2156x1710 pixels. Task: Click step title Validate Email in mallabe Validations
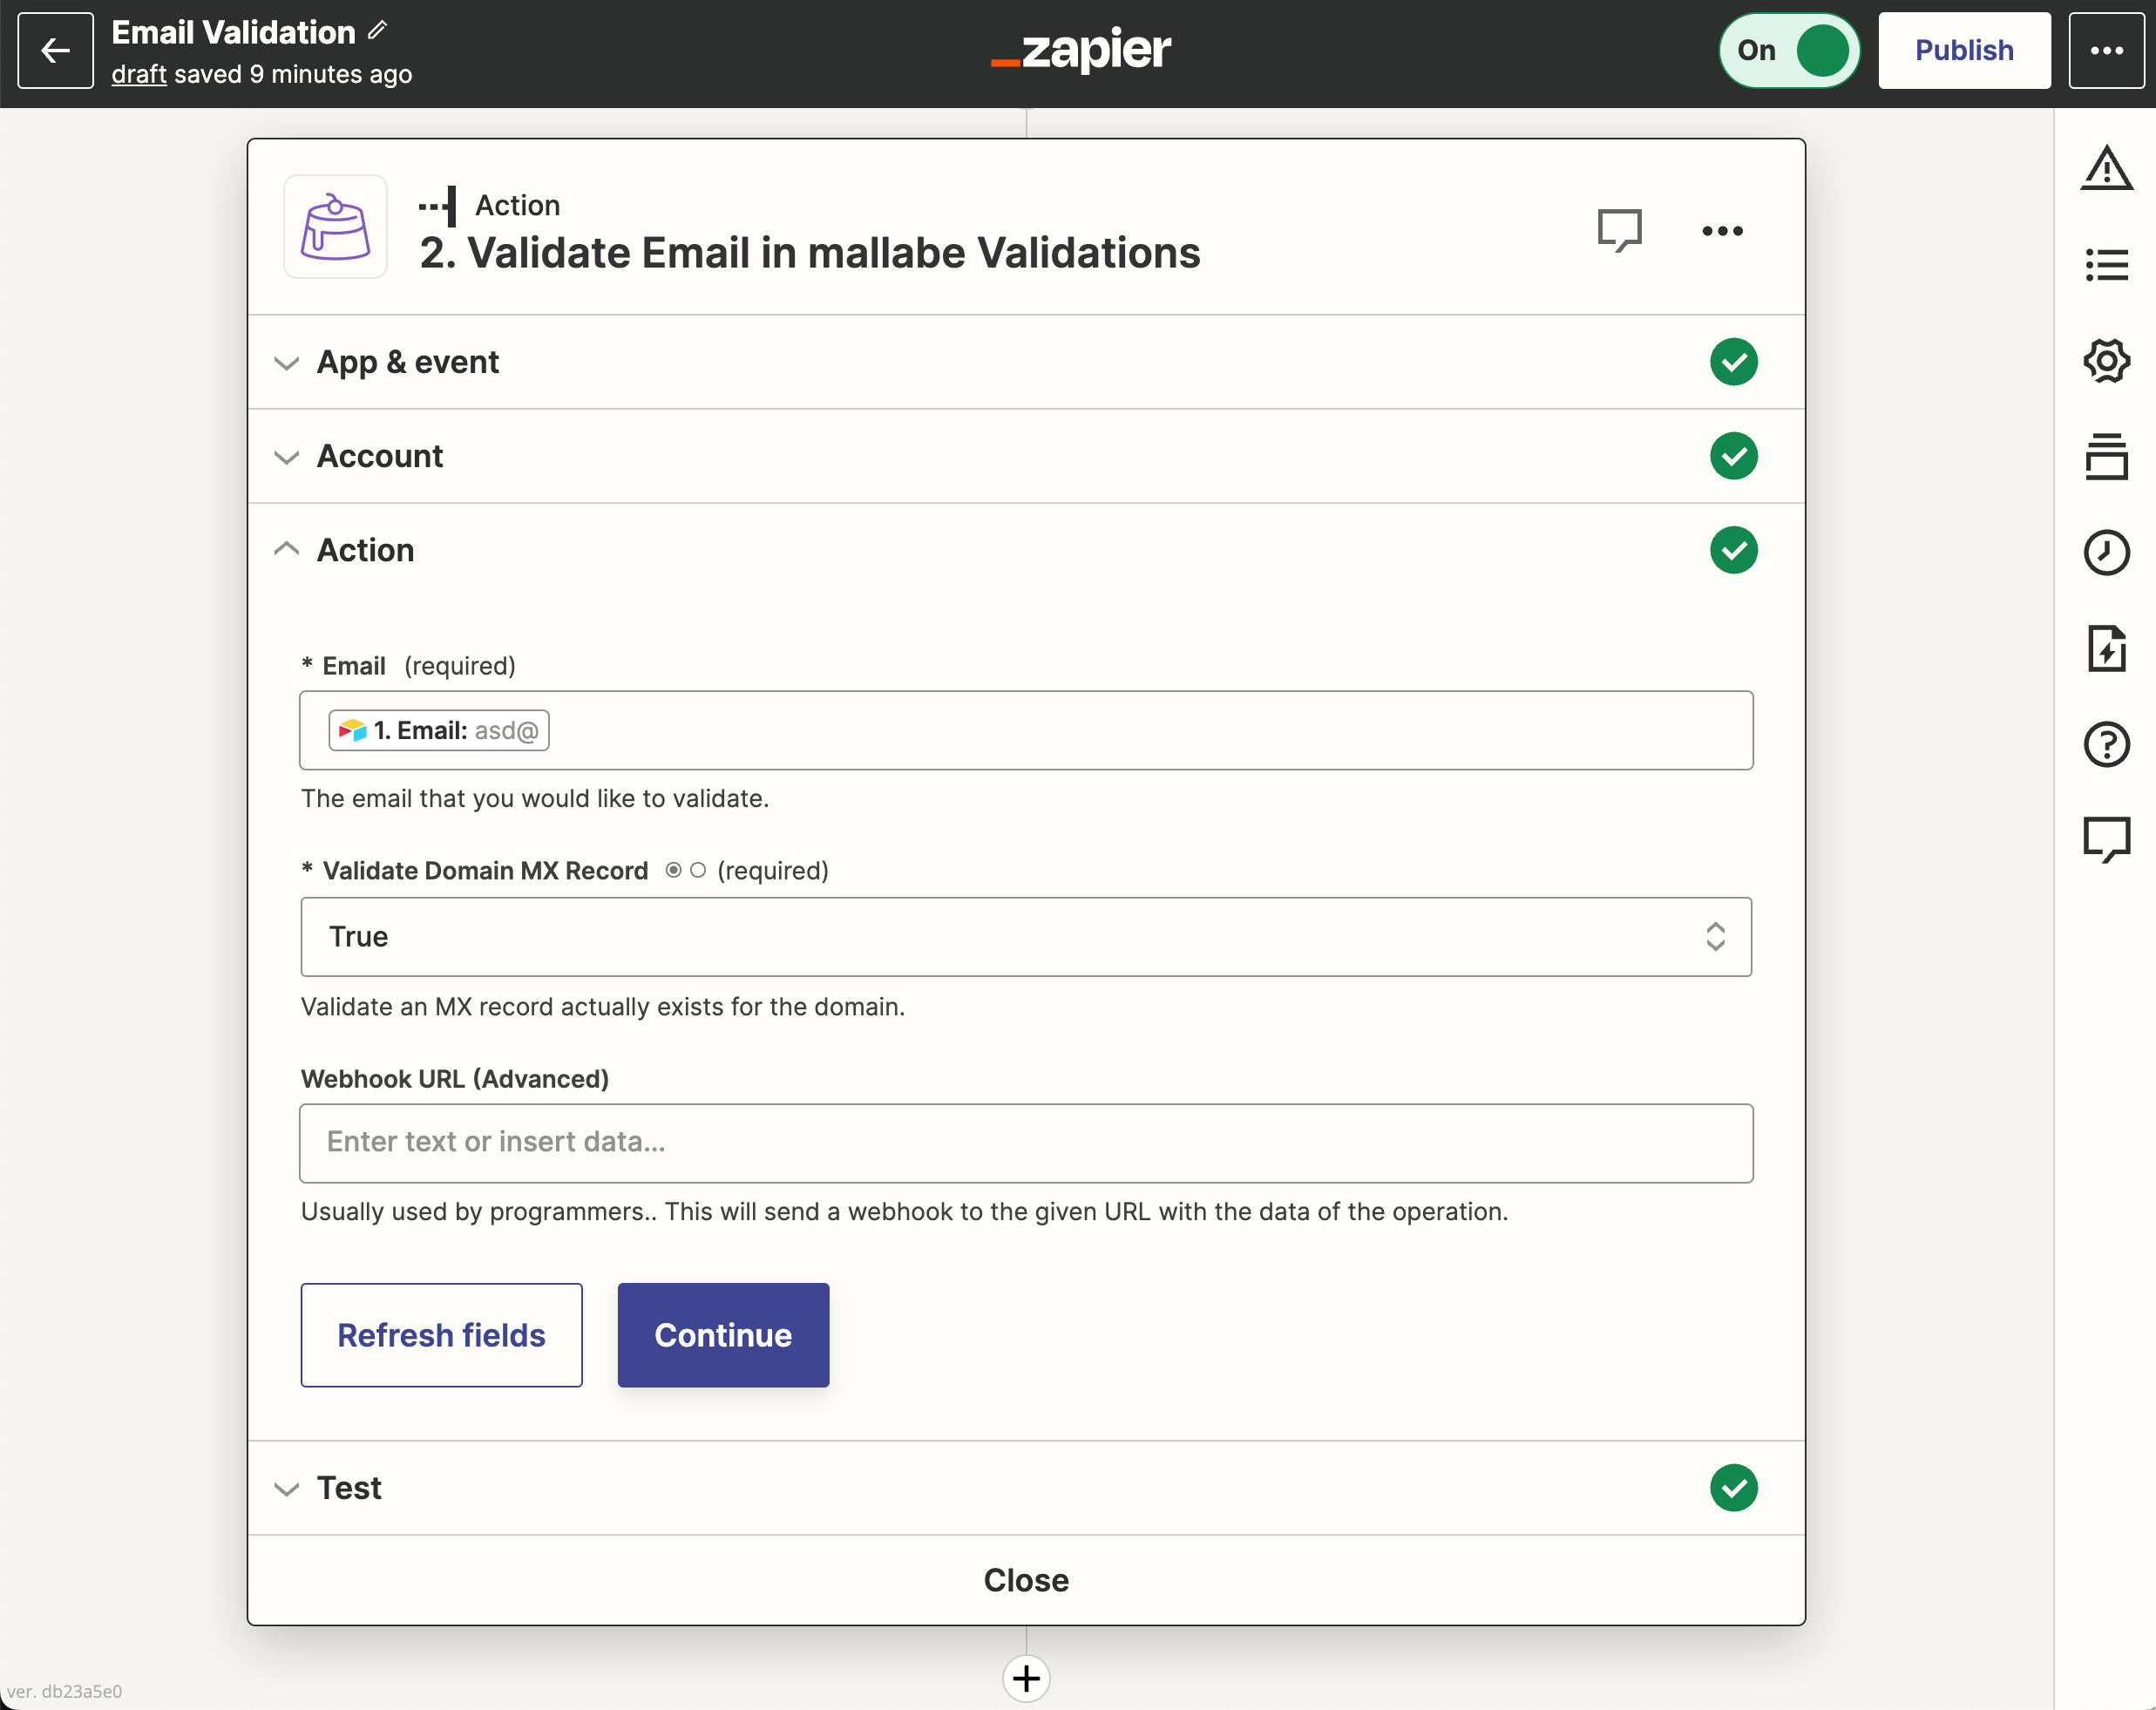click(x=809, y=253)
